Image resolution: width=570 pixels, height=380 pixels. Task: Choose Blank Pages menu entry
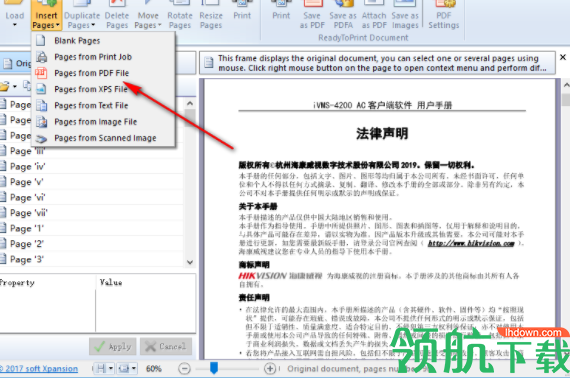coord(103,41)
